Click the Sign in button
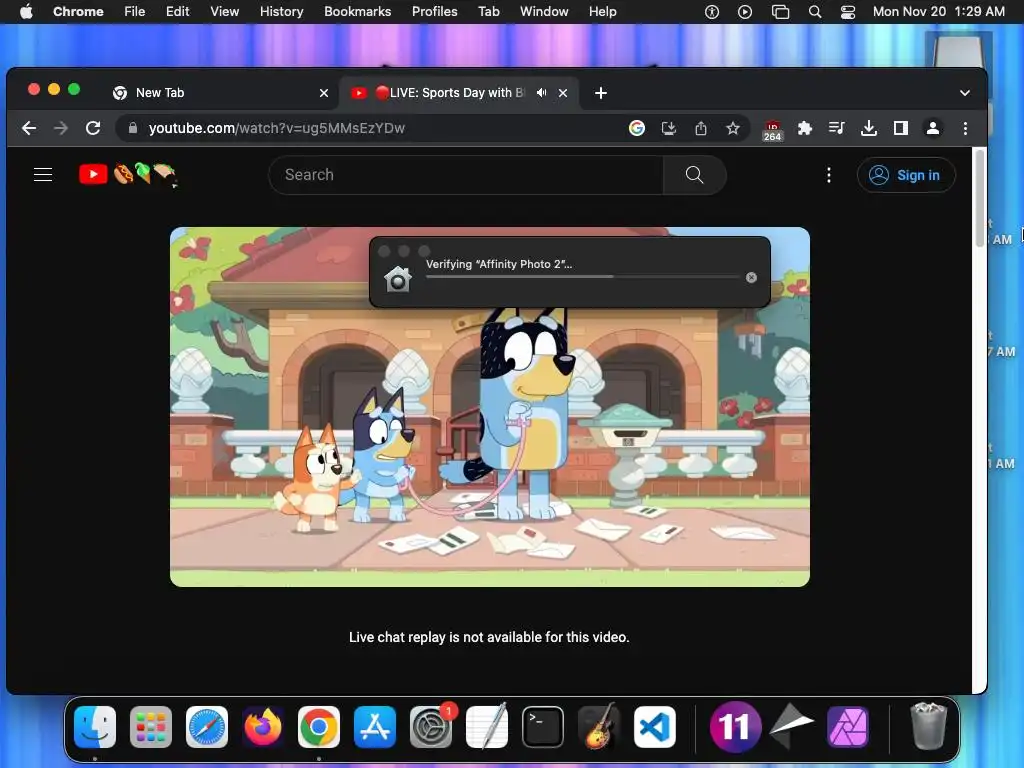Screen dimensions: 1024x768 [906, 175]
